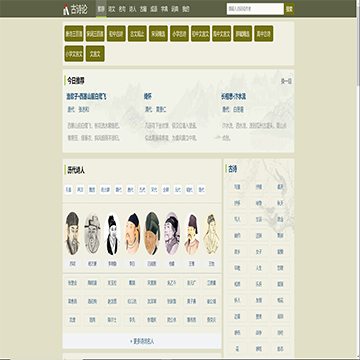
Task: Open Li Bai's portrait thumbnail
Action: [x=133, y=233]
